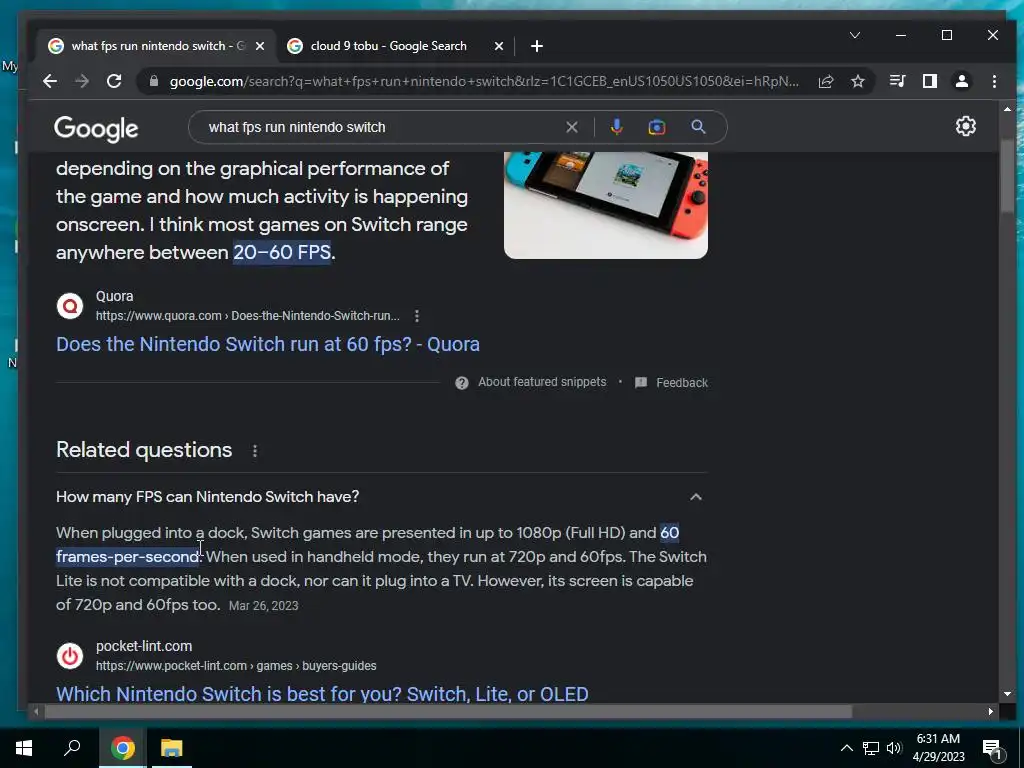Click horizontal scrollbar right arrow
The width and height of the screenshot is (1024, 768).
coord(991,712)
